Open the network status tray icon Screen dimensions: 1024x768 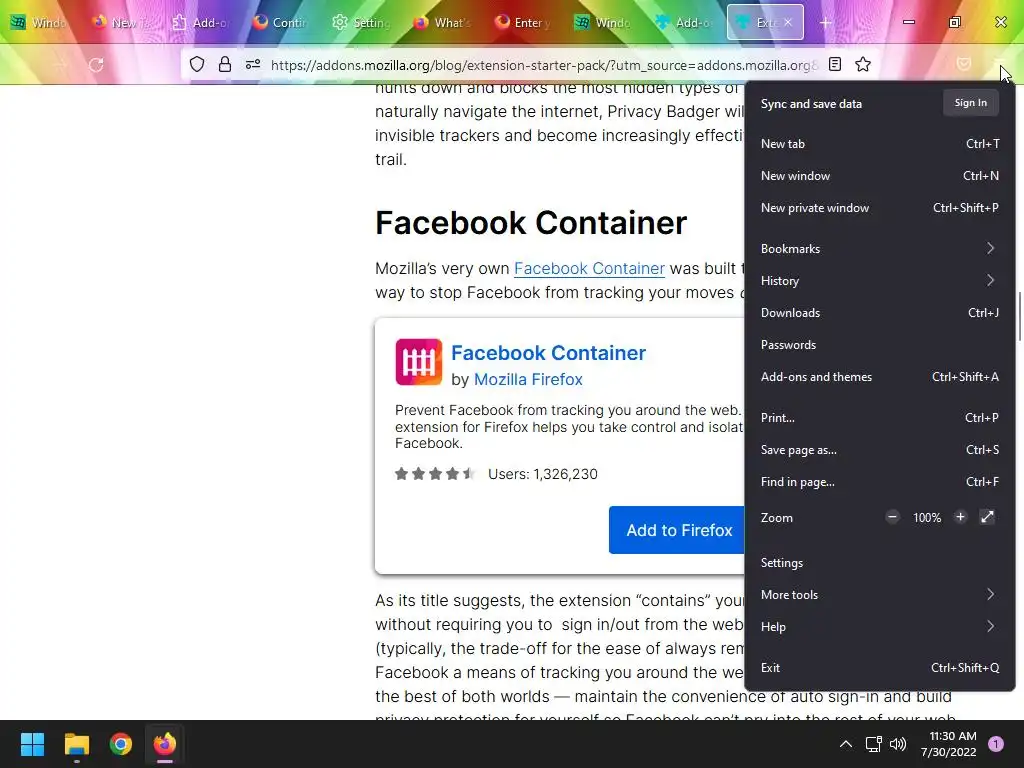873,744
